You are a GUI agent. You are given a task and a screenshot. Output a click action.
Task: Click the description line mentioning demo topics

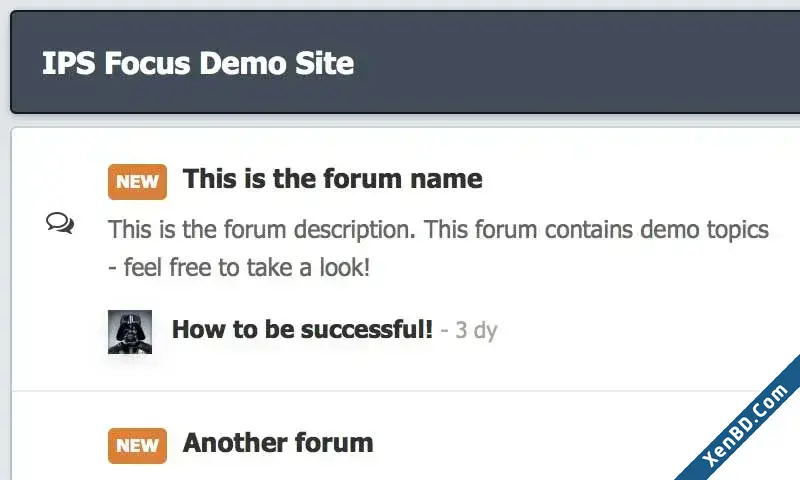pos(438,230)
